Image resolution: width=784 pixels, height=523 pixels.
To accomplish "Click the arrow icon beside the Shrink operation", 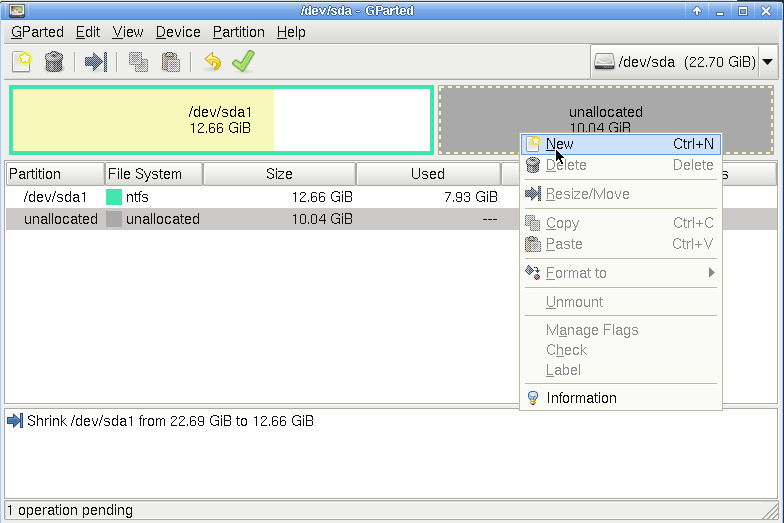I will 15,421.
